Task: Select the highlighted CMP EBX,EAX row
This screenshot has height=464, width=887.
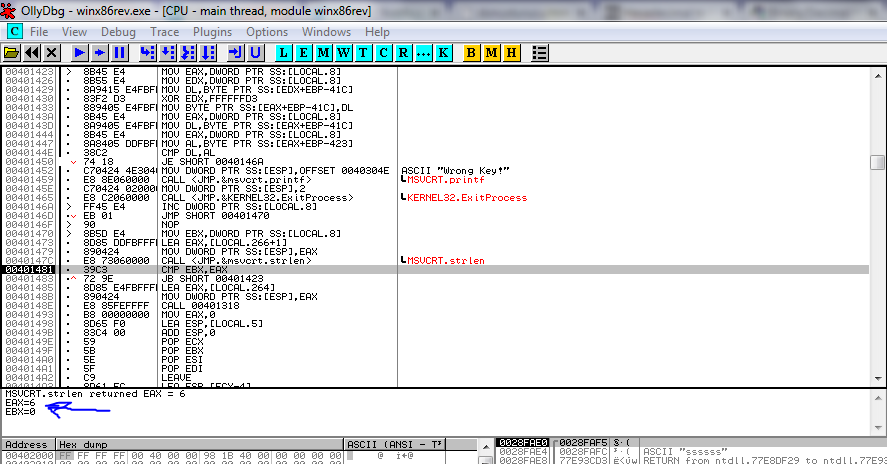Action: [x=436, y=270]
